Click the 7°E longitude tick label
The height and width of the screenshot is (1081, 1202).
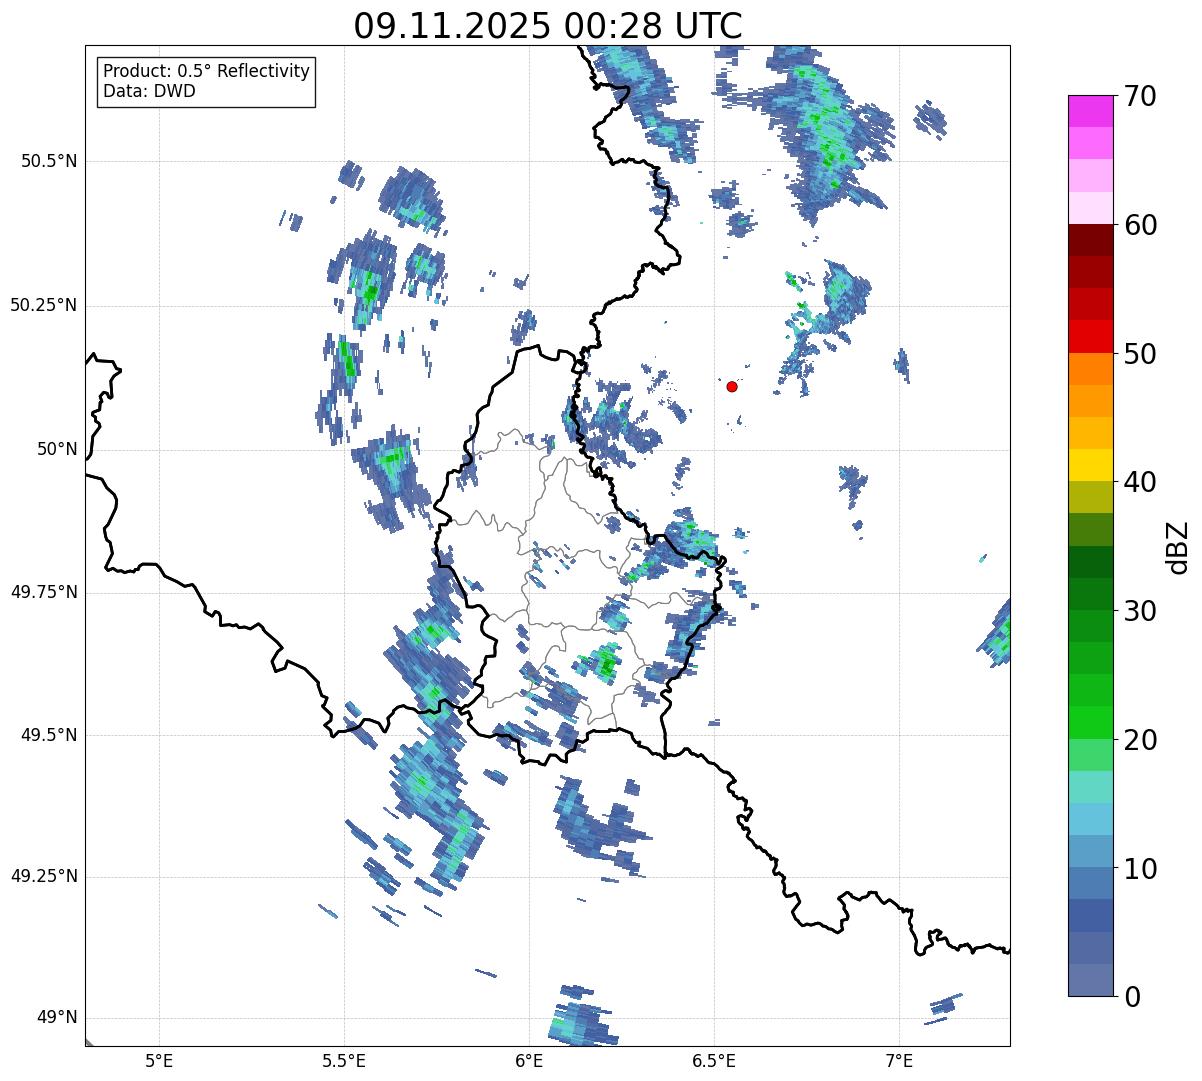coord(899,1060)
